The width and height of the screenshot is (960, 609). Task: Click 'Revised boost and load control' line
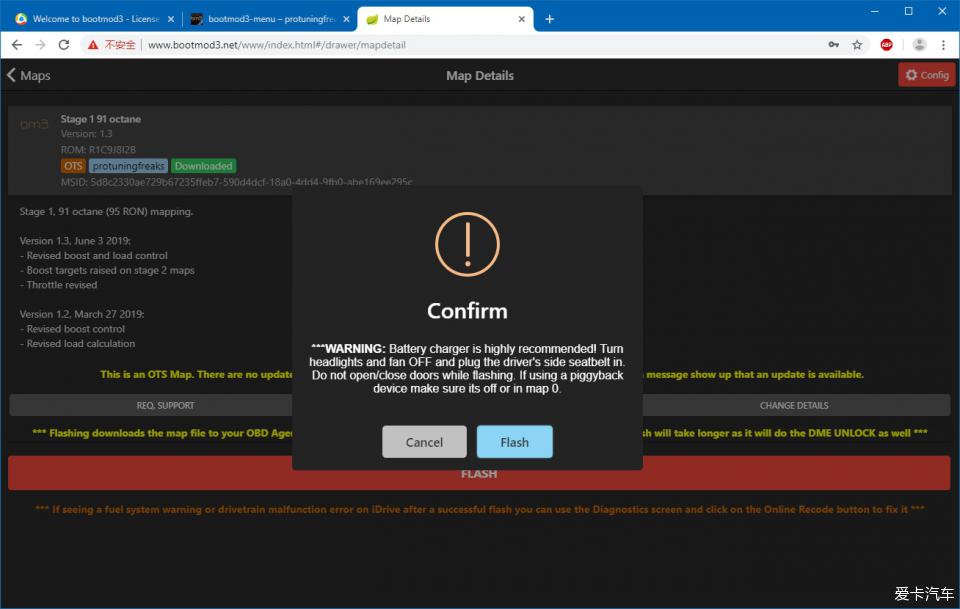tap(94, 255)
